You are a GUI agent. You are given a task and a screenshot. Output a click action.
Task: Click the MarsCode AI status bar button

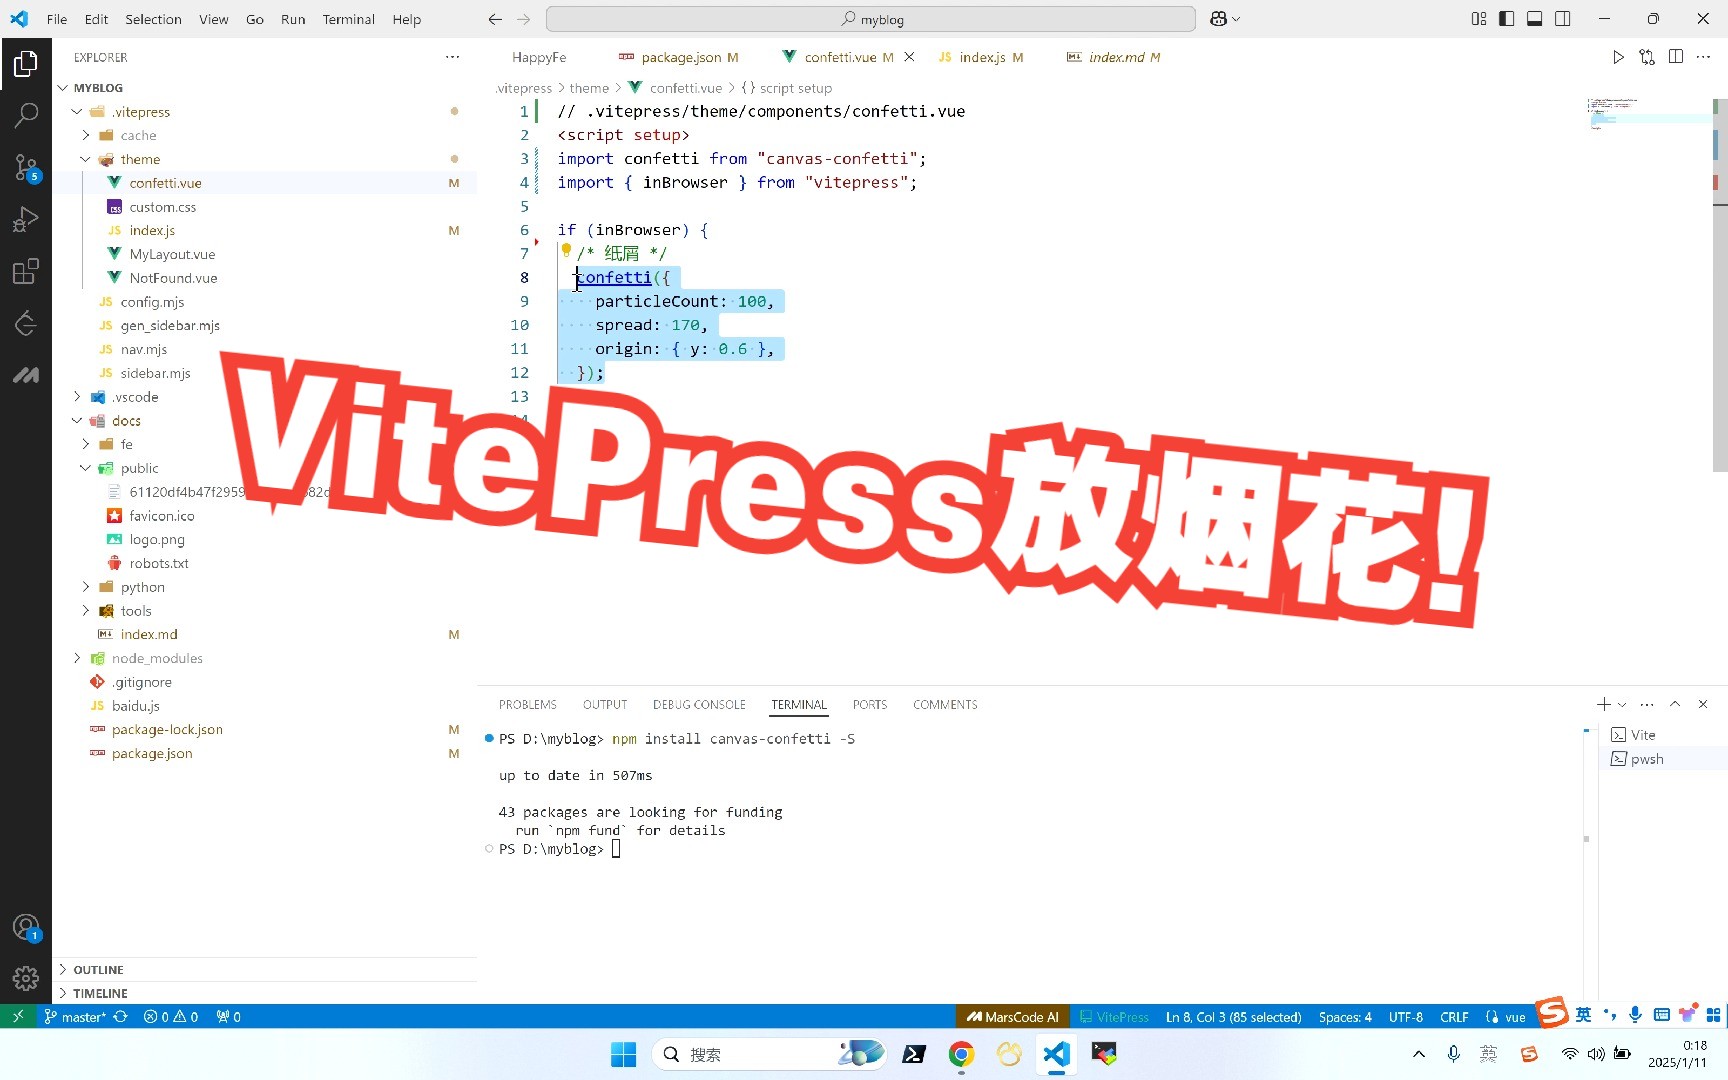click(x=1012, y=1016)
